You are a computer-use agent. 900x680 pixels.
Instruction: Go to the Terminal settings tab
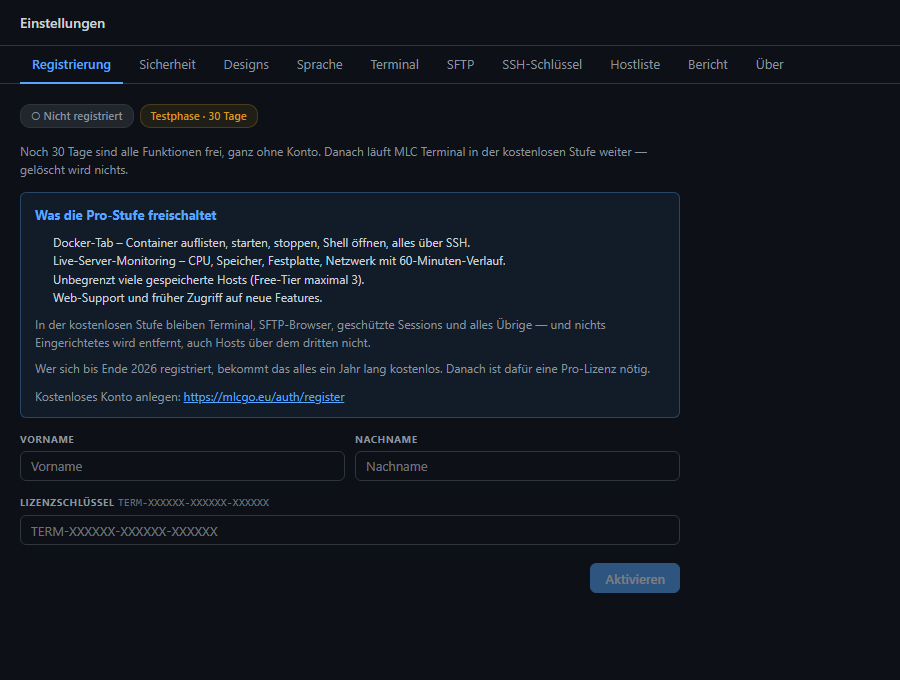click(x=394, y=65)
